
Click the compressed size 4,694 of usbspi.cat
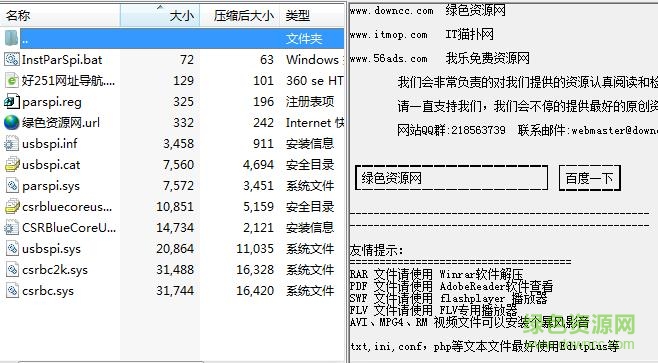click(x=258, y=165)
